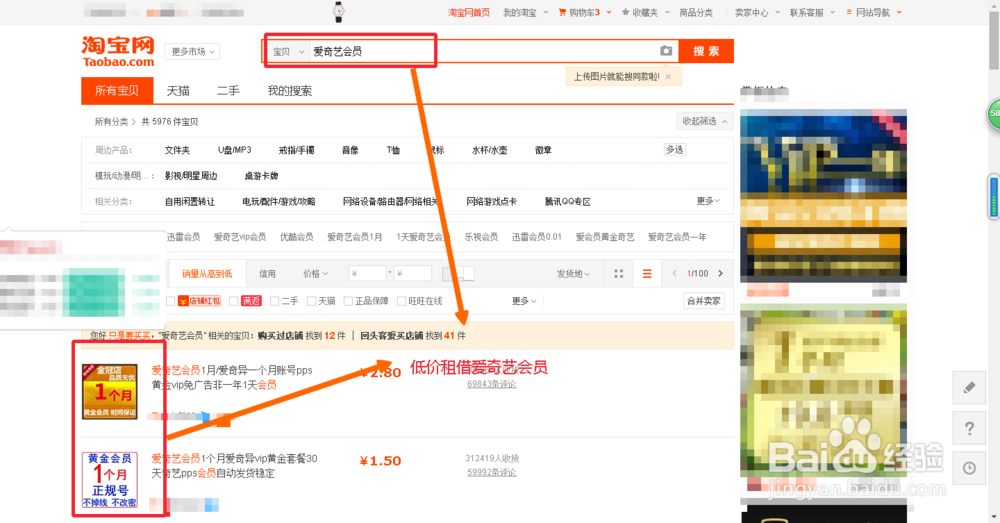Viewport: 1000px width, 523px height.
Task: Open the favorites star 收藏夹
Action: click(x=645, y=12)
